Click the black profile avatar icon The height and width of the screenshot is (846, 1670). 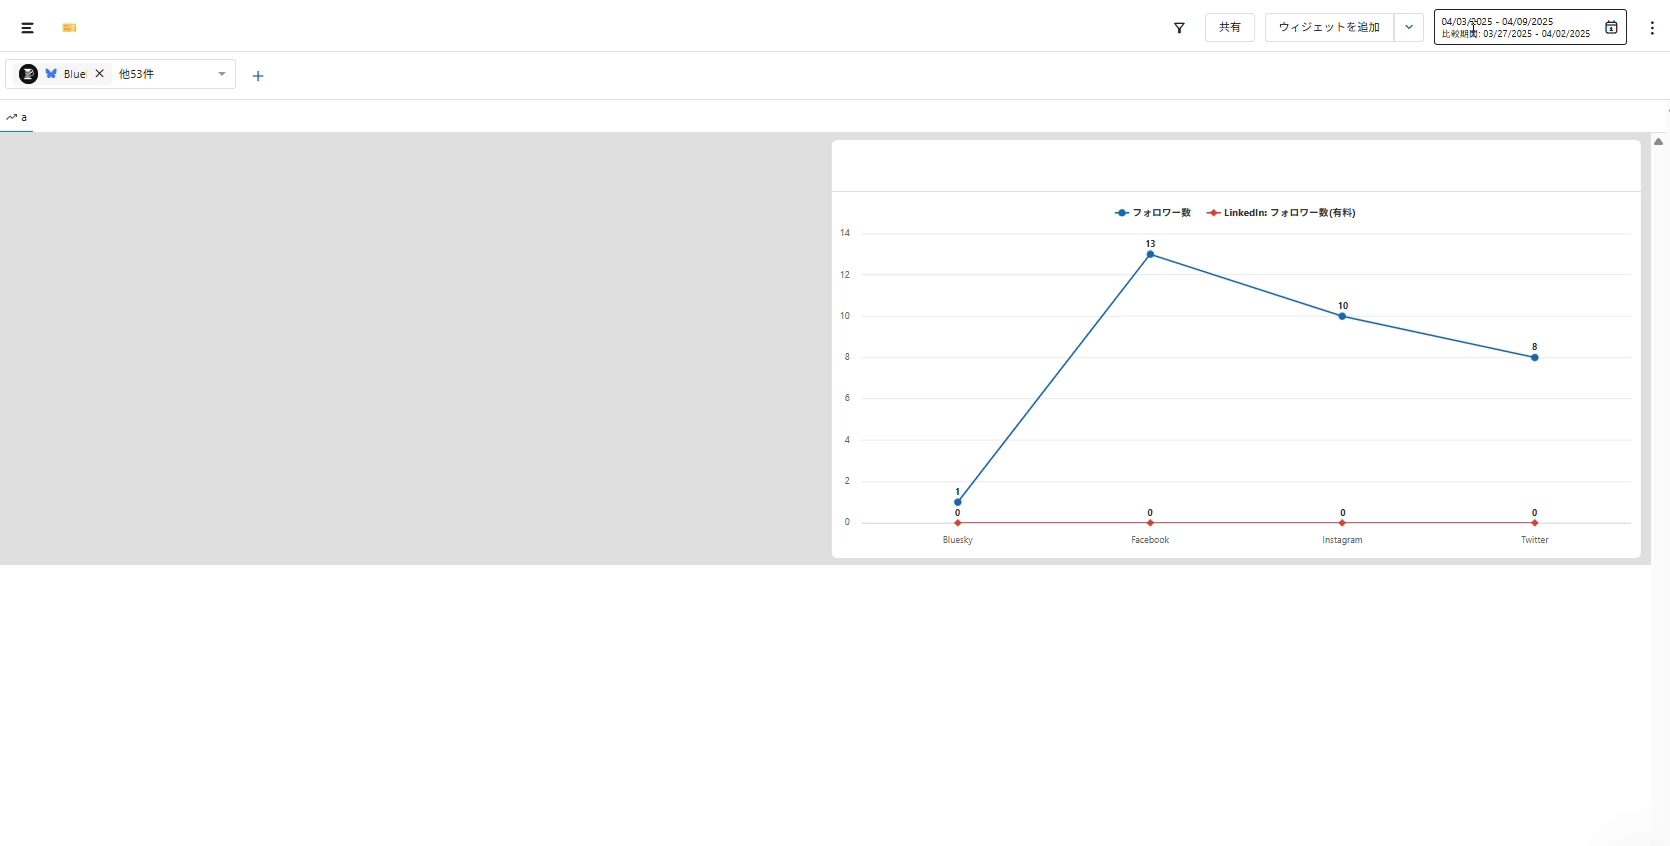(28, 74)
